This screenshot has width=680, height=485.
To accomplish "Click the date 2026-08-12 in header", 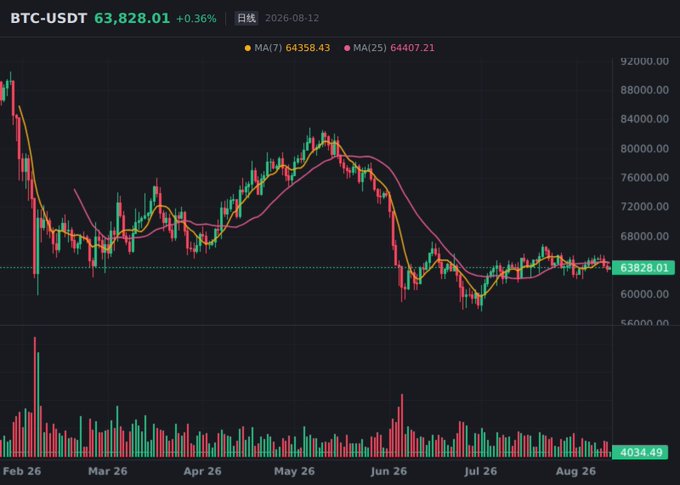I will tap(292, 18).
